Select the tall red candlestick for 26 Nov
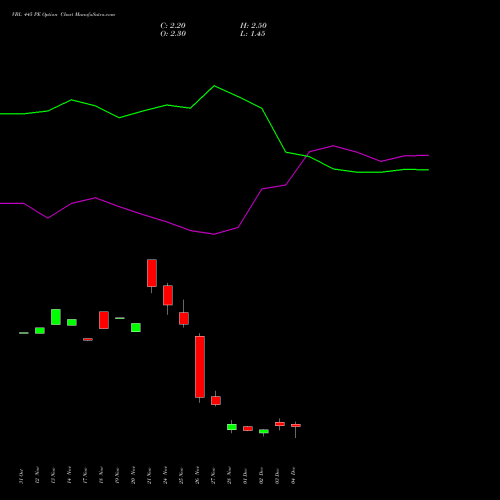 [x=200, y=367]
